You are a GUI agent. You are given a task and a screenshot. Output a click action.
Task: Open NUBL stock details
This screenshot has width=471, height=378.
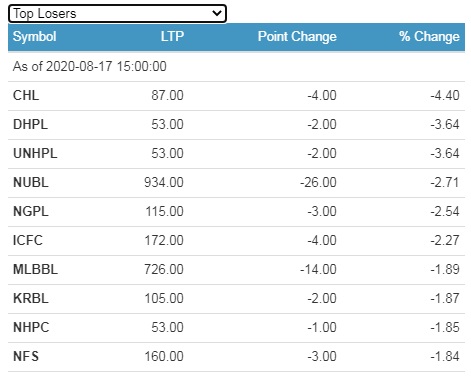click(31, 182)
